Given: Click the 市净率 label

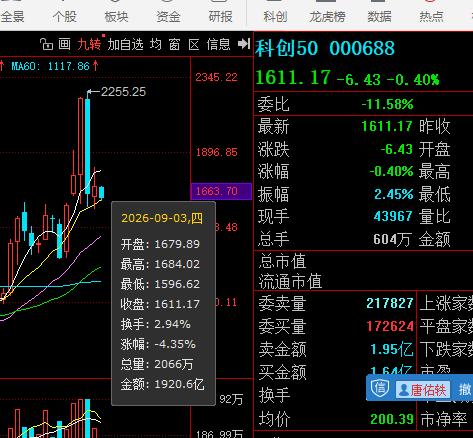Looking at the screenshot, I should click(x=444, y=420).
